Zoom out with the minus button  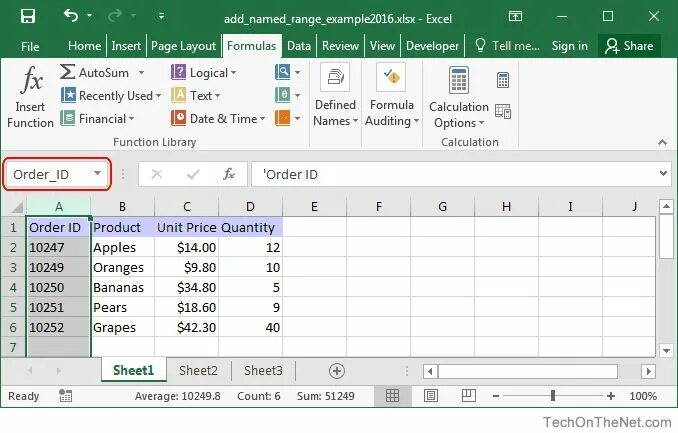click(x=496, y=396)
